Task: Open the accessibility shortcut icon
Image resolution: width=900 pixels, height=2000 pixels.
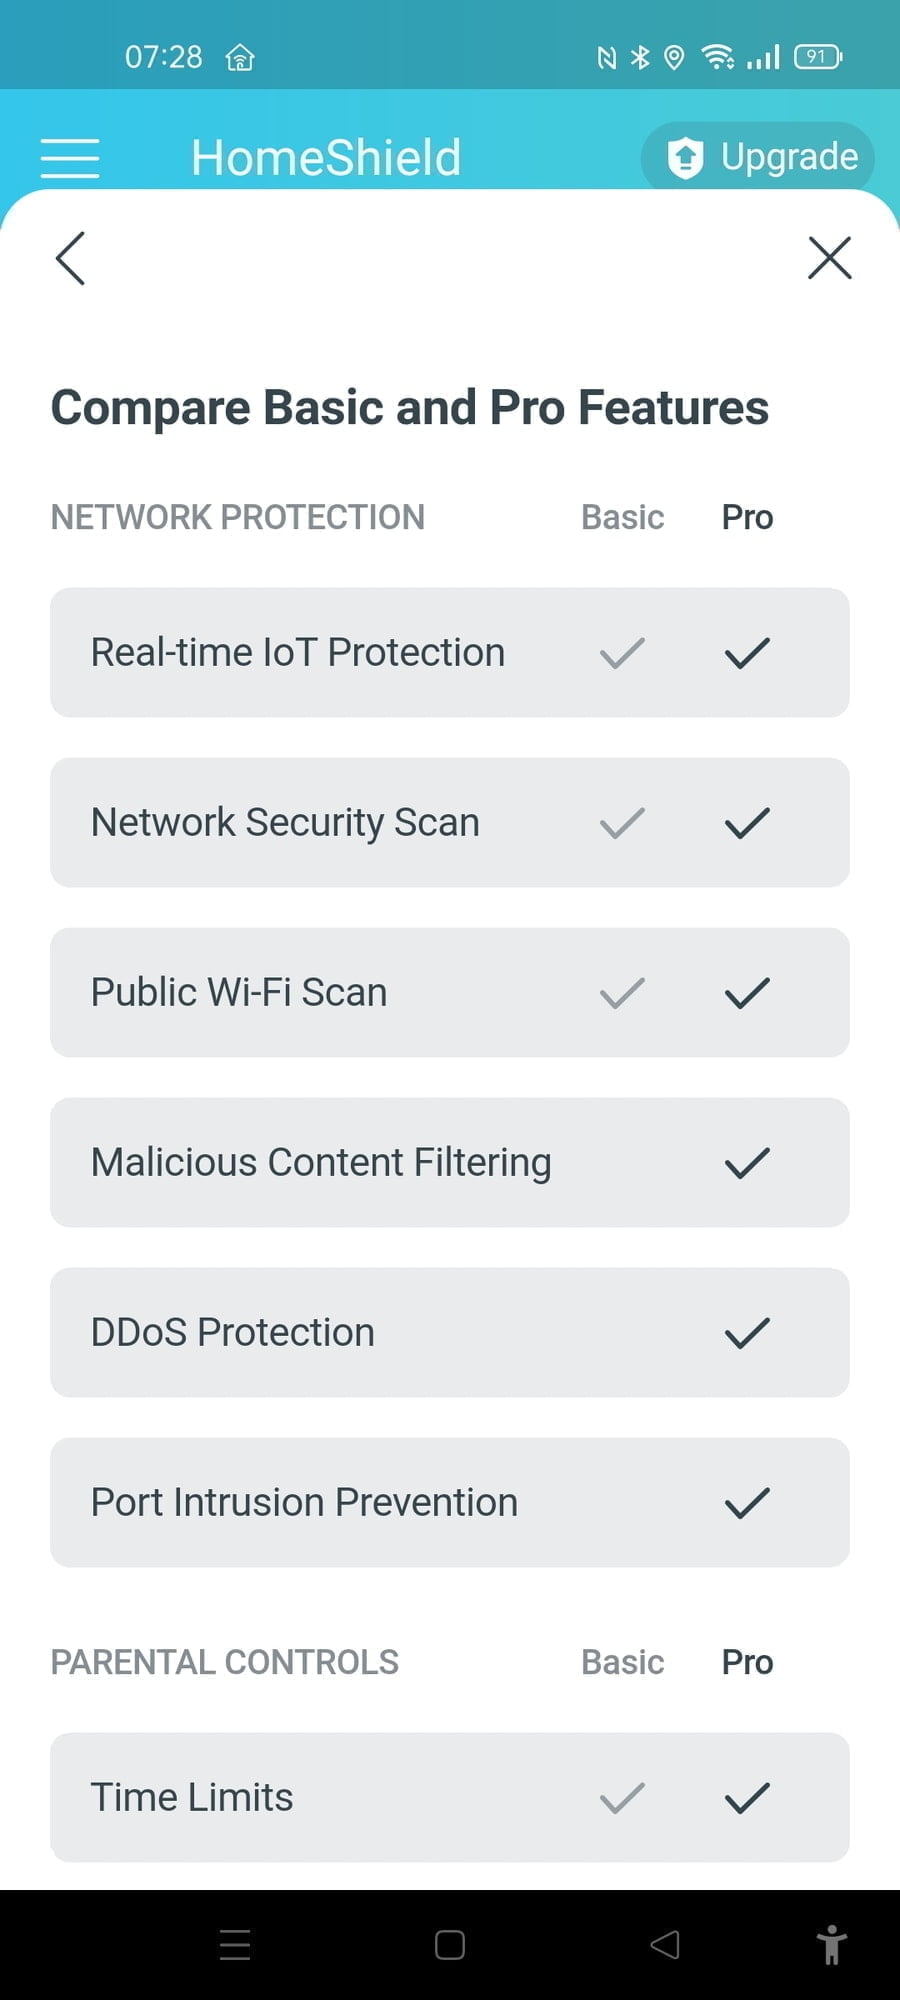Action: pos(831,1944)
